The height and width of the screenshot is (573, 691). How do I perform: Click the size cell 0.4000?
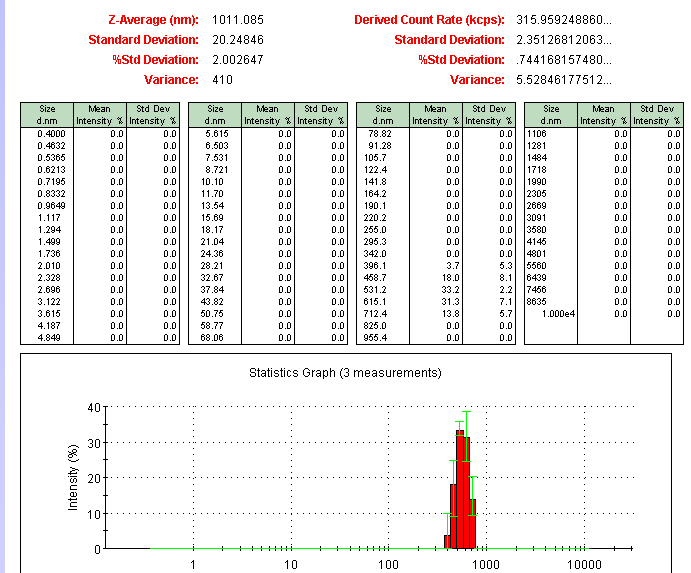point(51,134)
